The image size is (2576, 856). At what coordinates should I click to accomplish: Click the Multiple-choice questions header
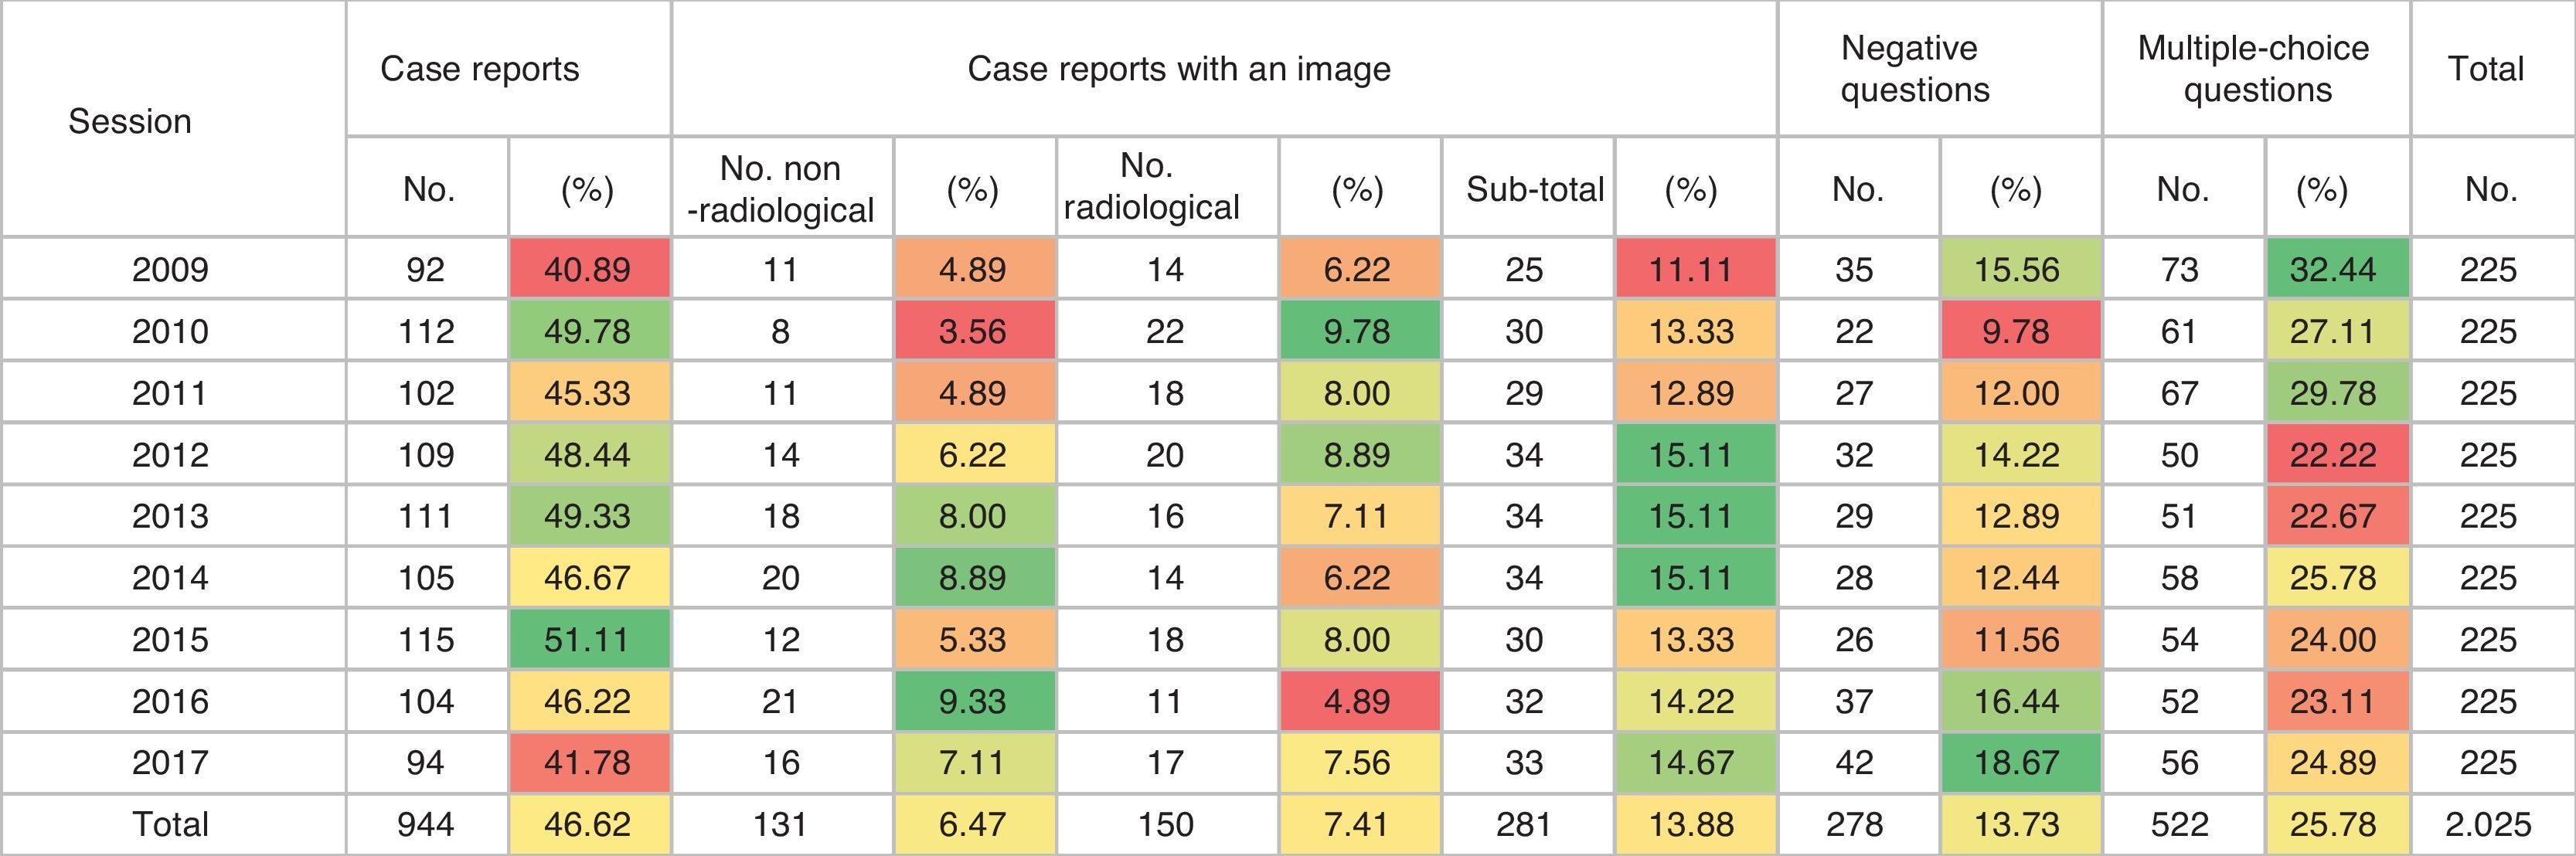2254,69
